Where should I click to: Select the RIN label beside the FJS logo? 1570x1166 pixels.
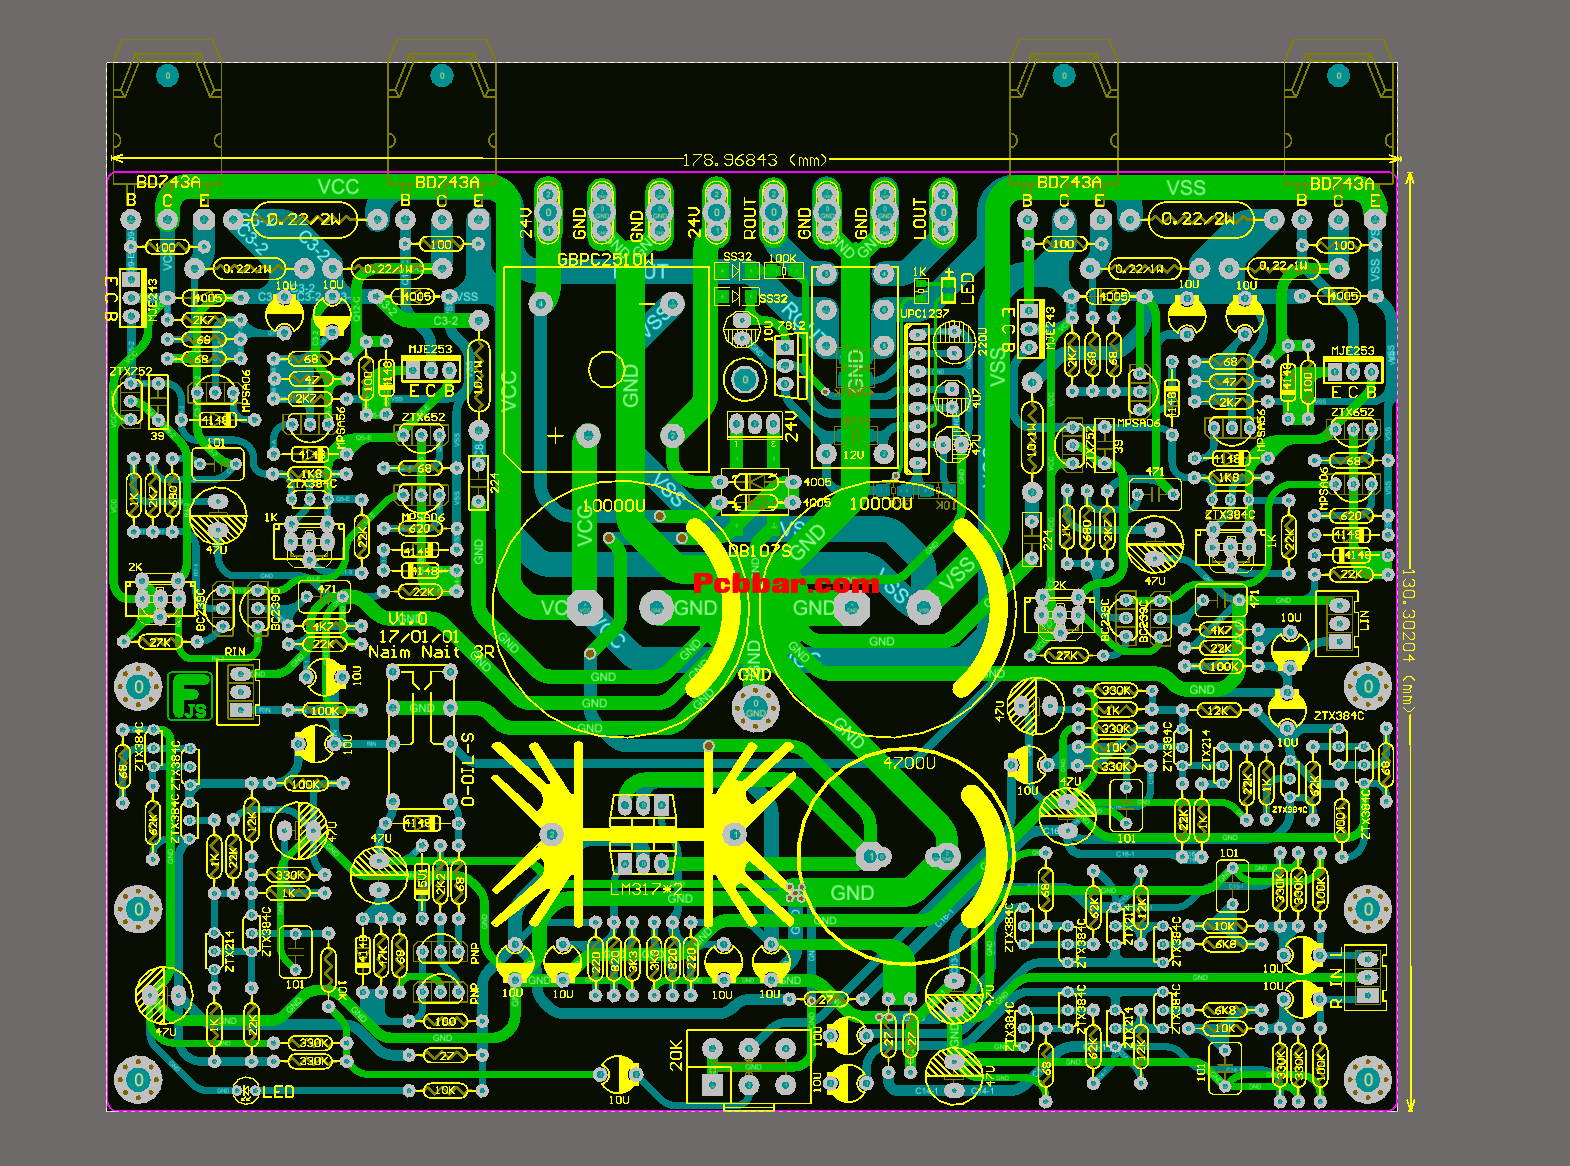tap(235, 652)
